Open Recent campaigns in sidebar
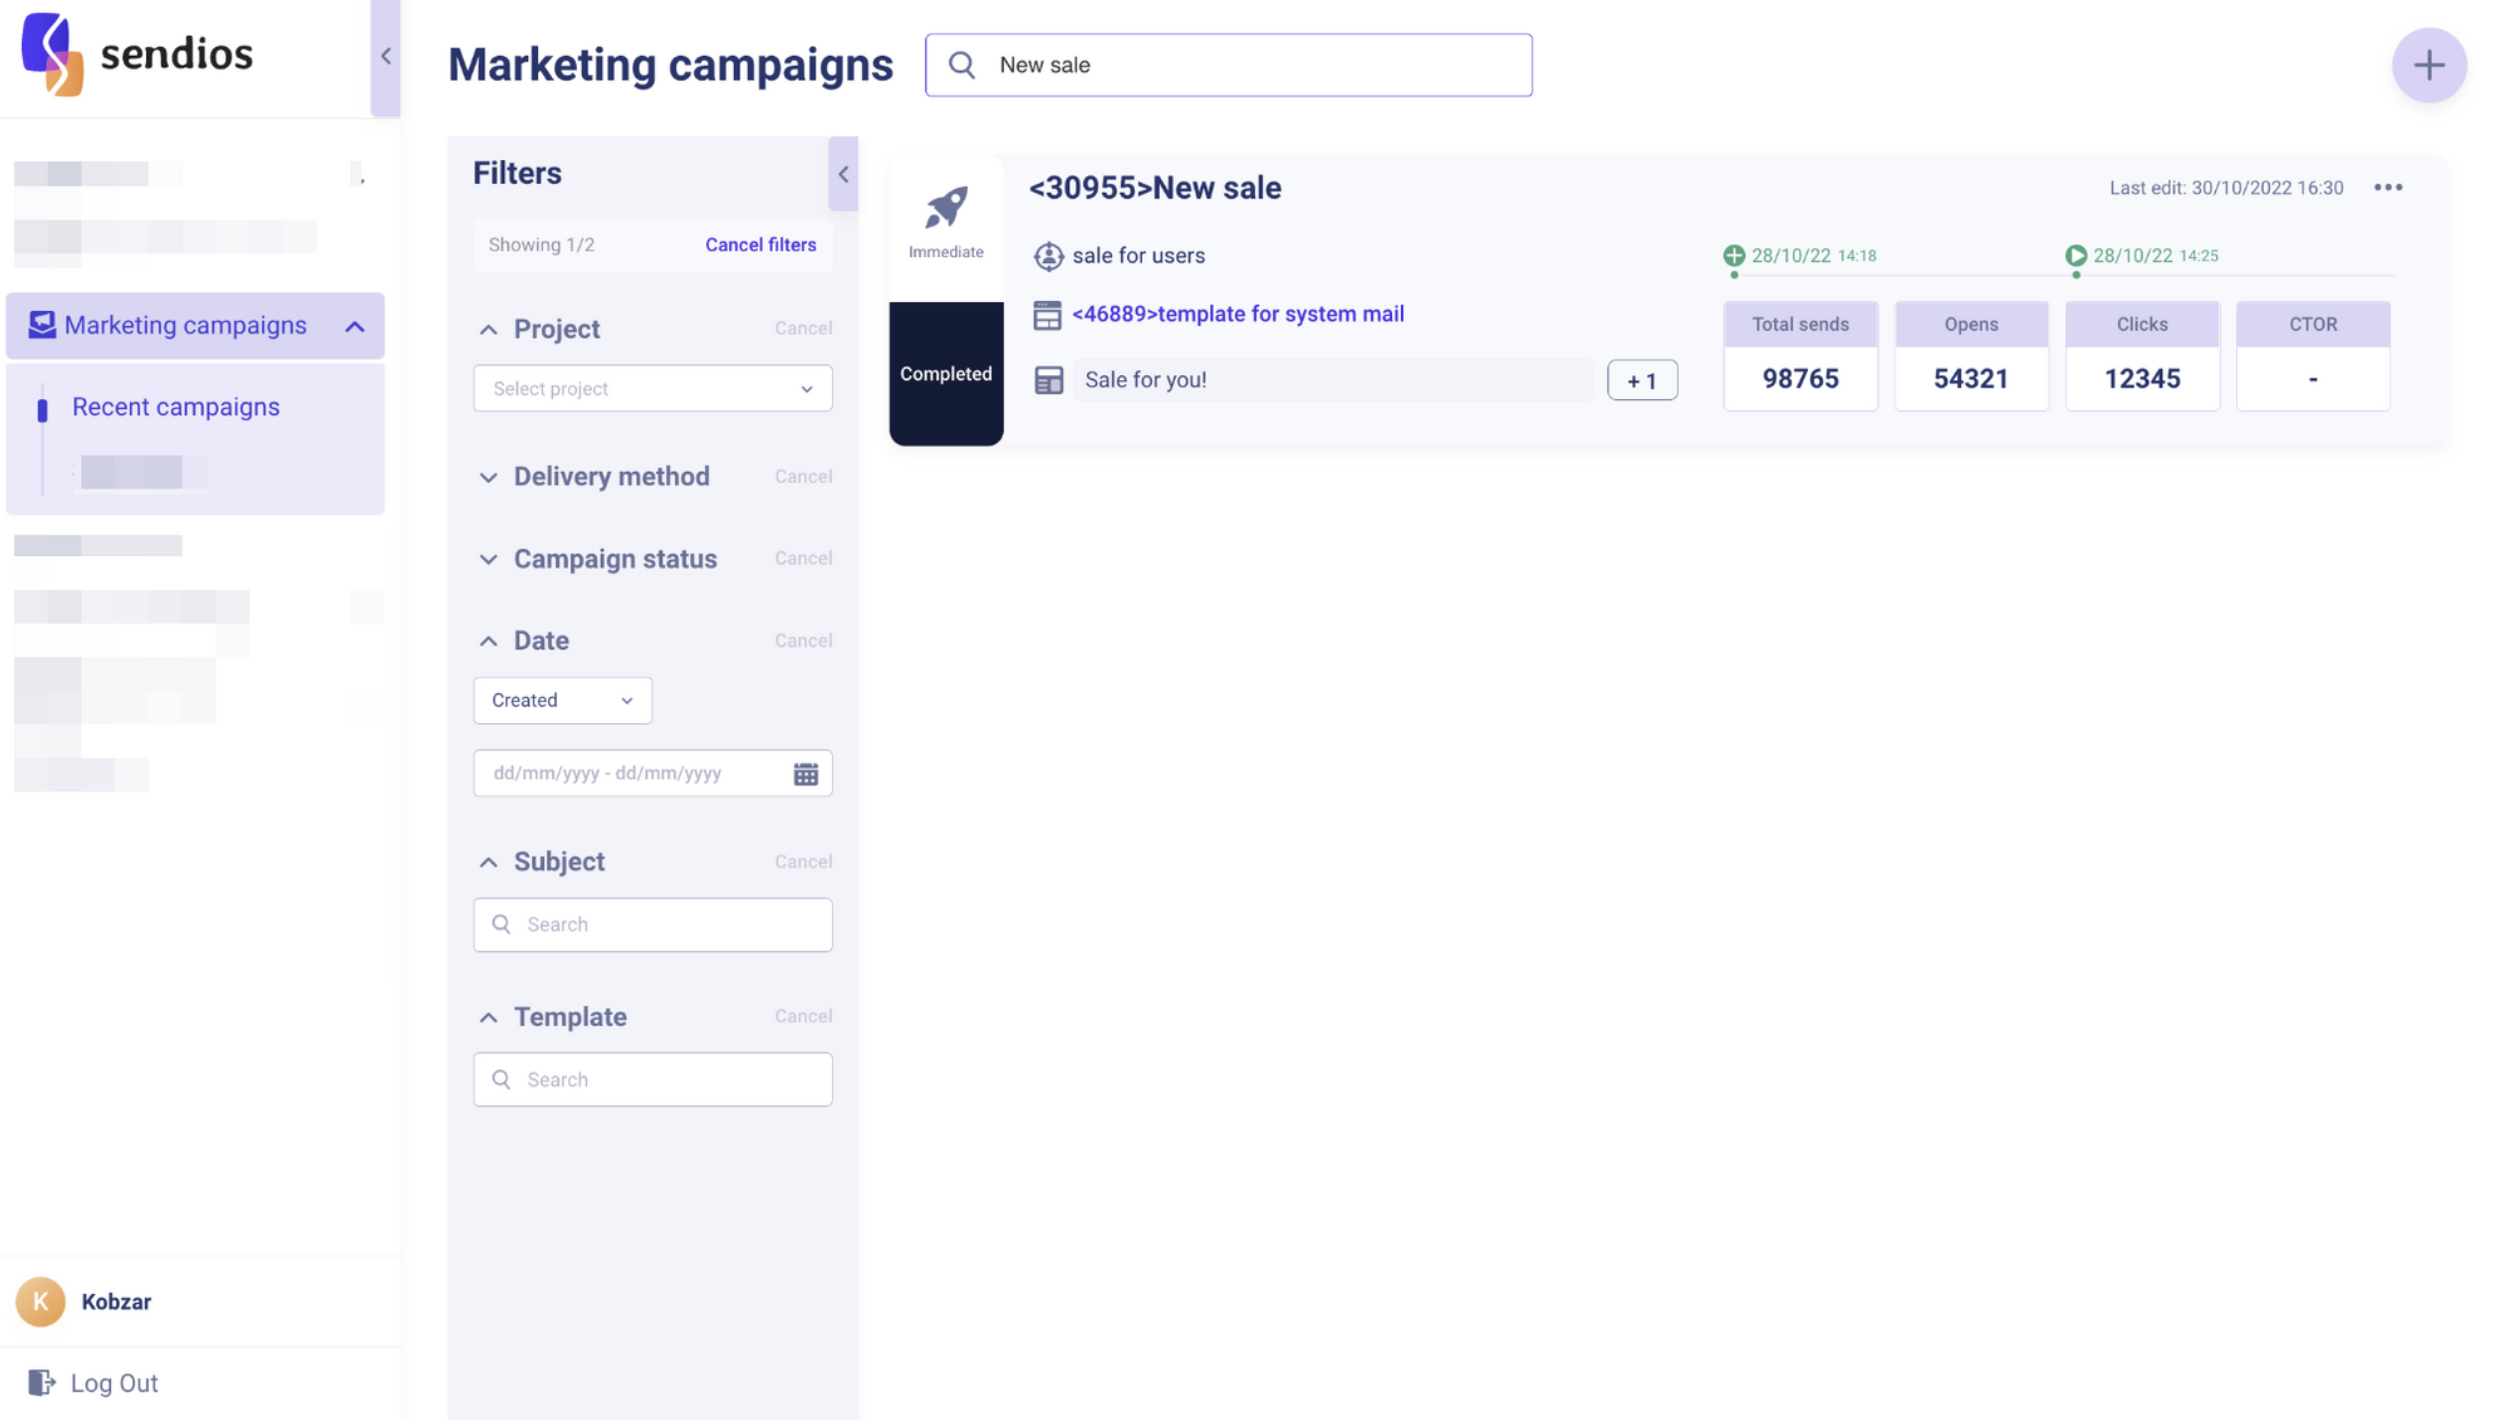 pyautogui.click(x=175, y=407)
